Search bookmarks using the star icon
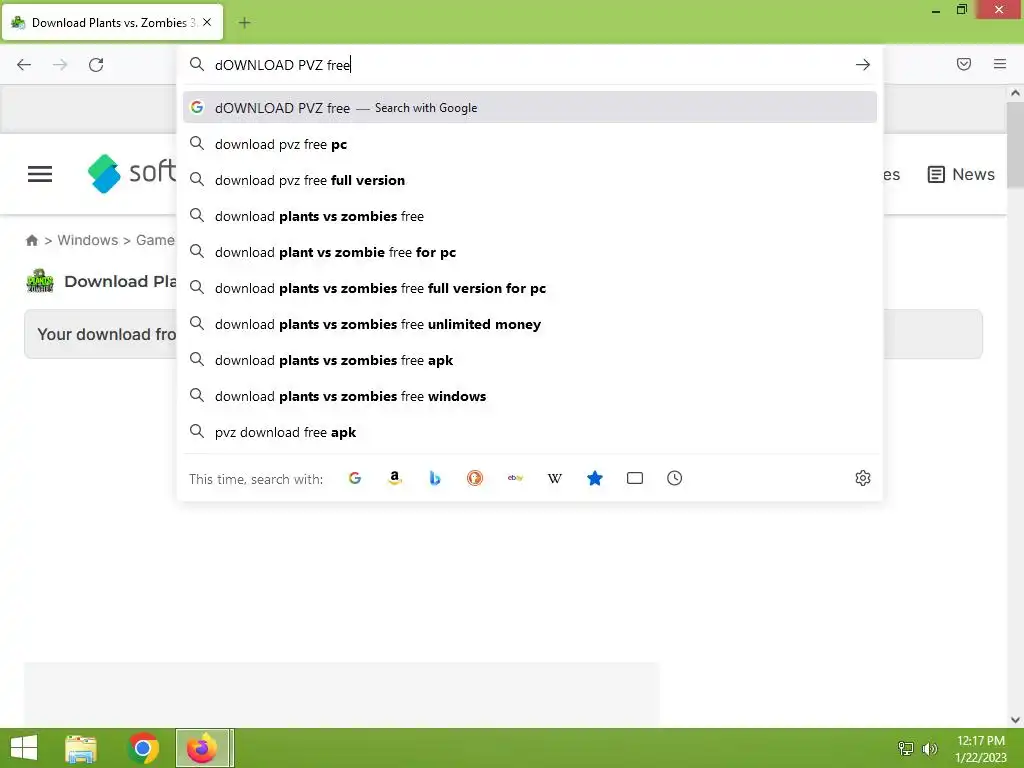1024x768 pixels. click(x=595, y=478)
